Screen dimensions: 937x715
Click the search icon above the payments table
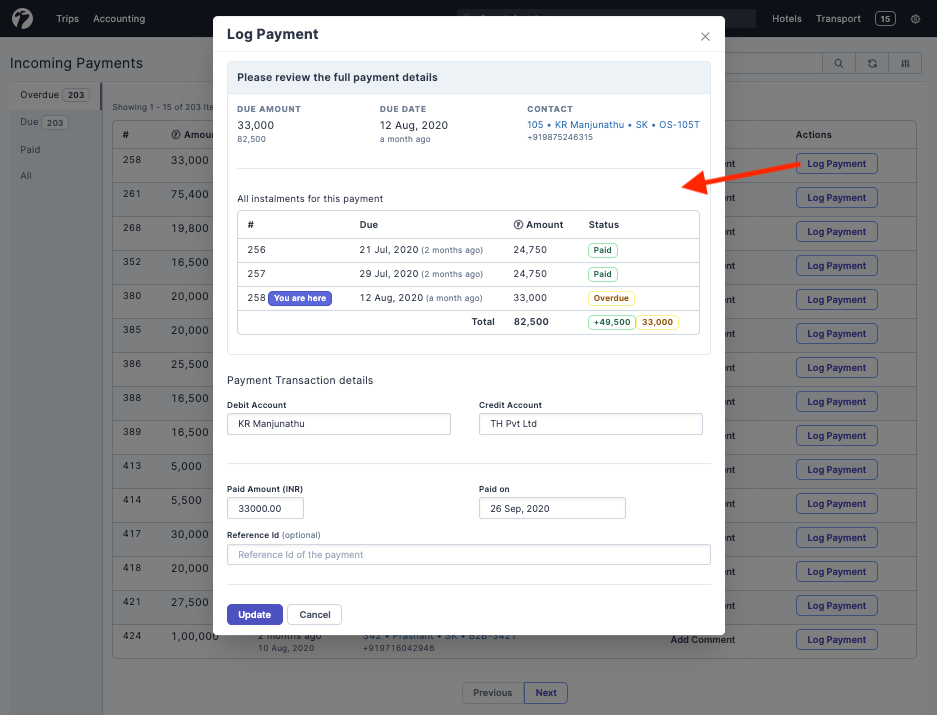(838, 62)
